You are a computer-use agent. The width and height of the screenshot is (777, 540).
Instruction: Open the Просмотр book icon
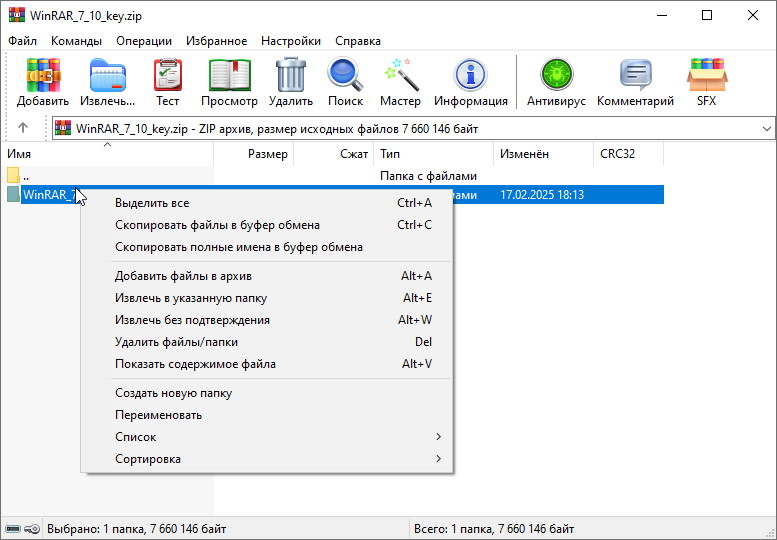229,75
